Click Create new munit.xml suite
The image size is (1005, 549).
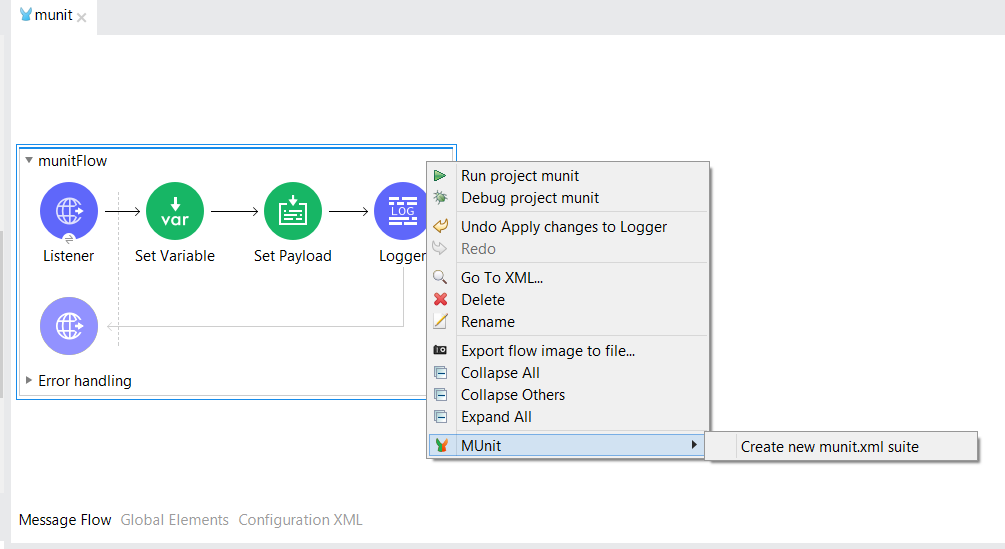829,447
